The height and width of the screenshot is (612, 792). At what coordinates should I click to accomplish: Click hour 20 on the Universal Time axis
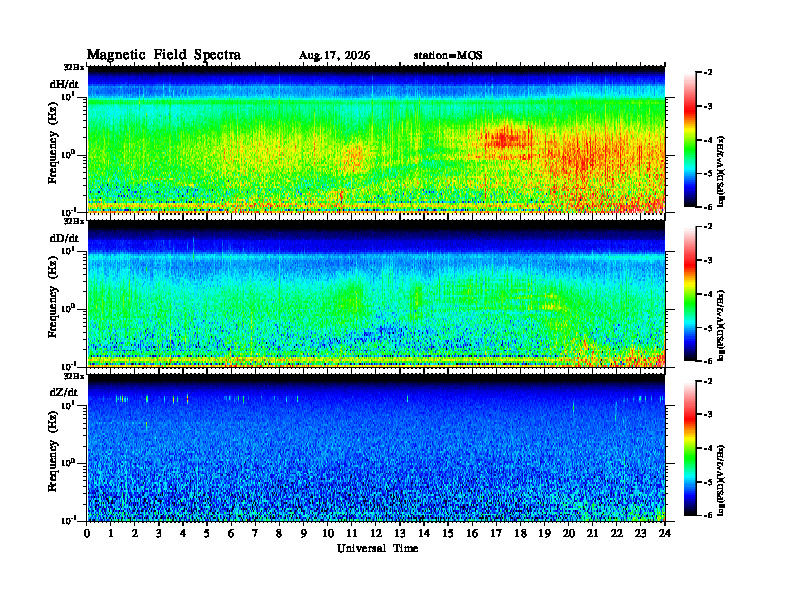(568, 533)
